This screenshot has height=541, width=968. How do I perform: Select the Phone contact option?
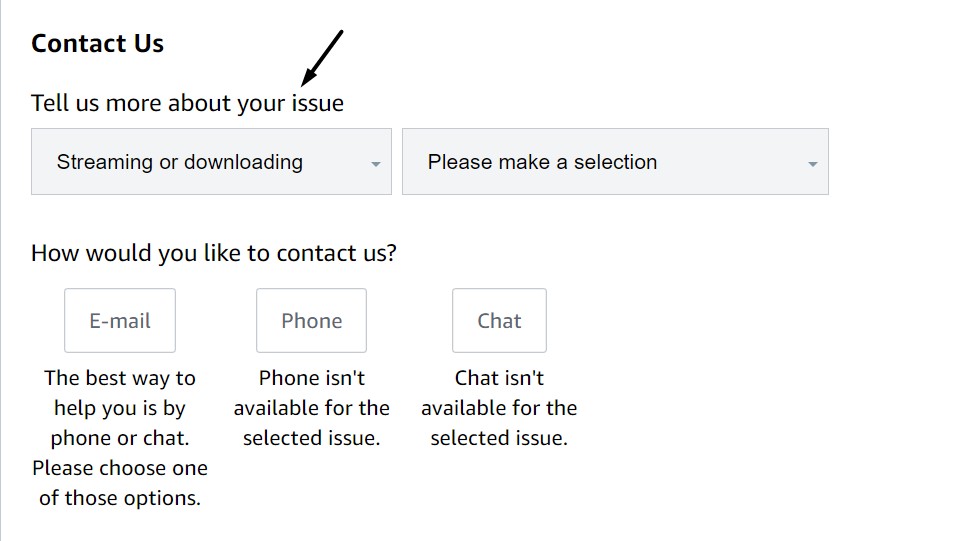311,321
